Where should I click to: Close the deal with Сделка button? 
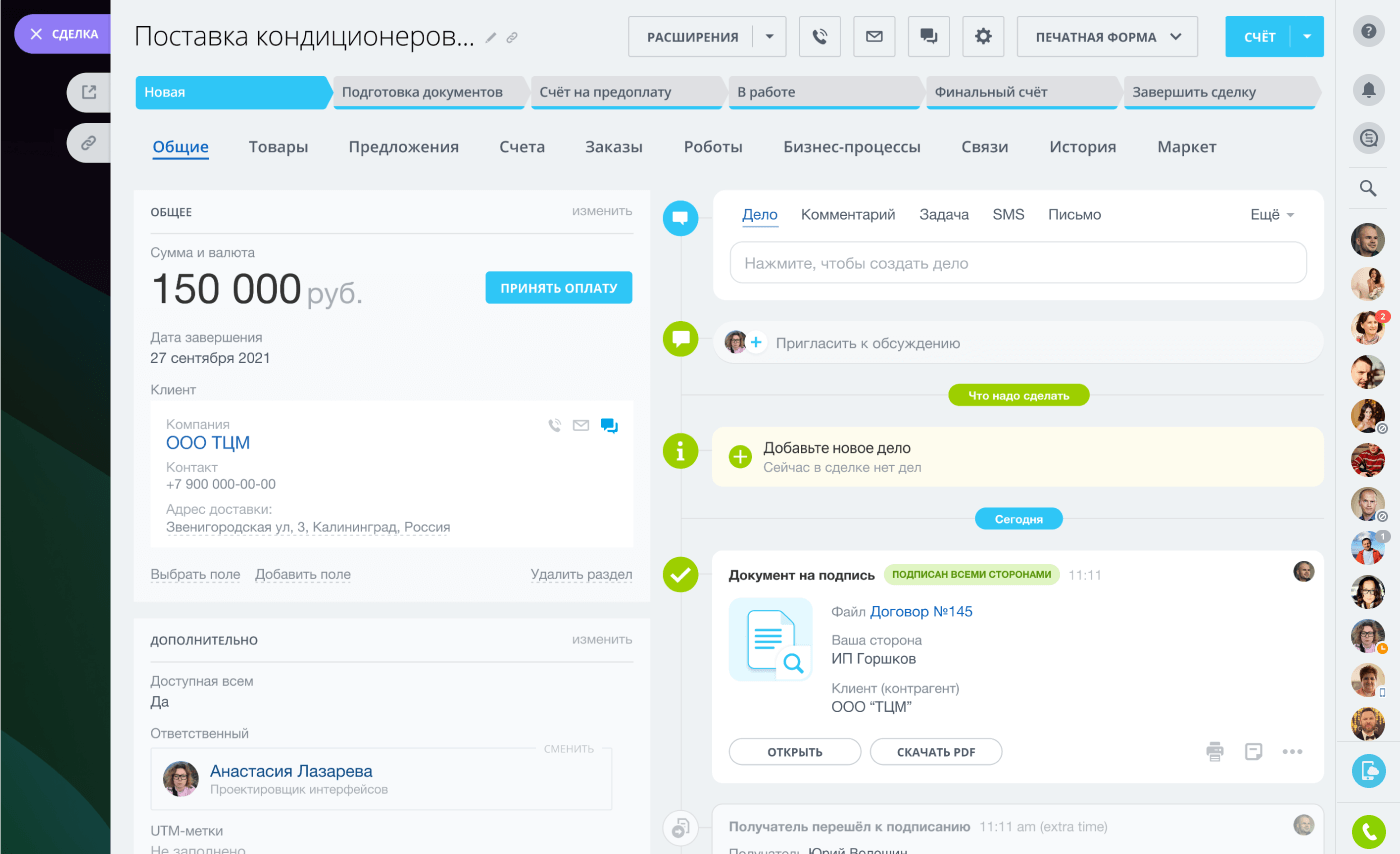[64, 34]
